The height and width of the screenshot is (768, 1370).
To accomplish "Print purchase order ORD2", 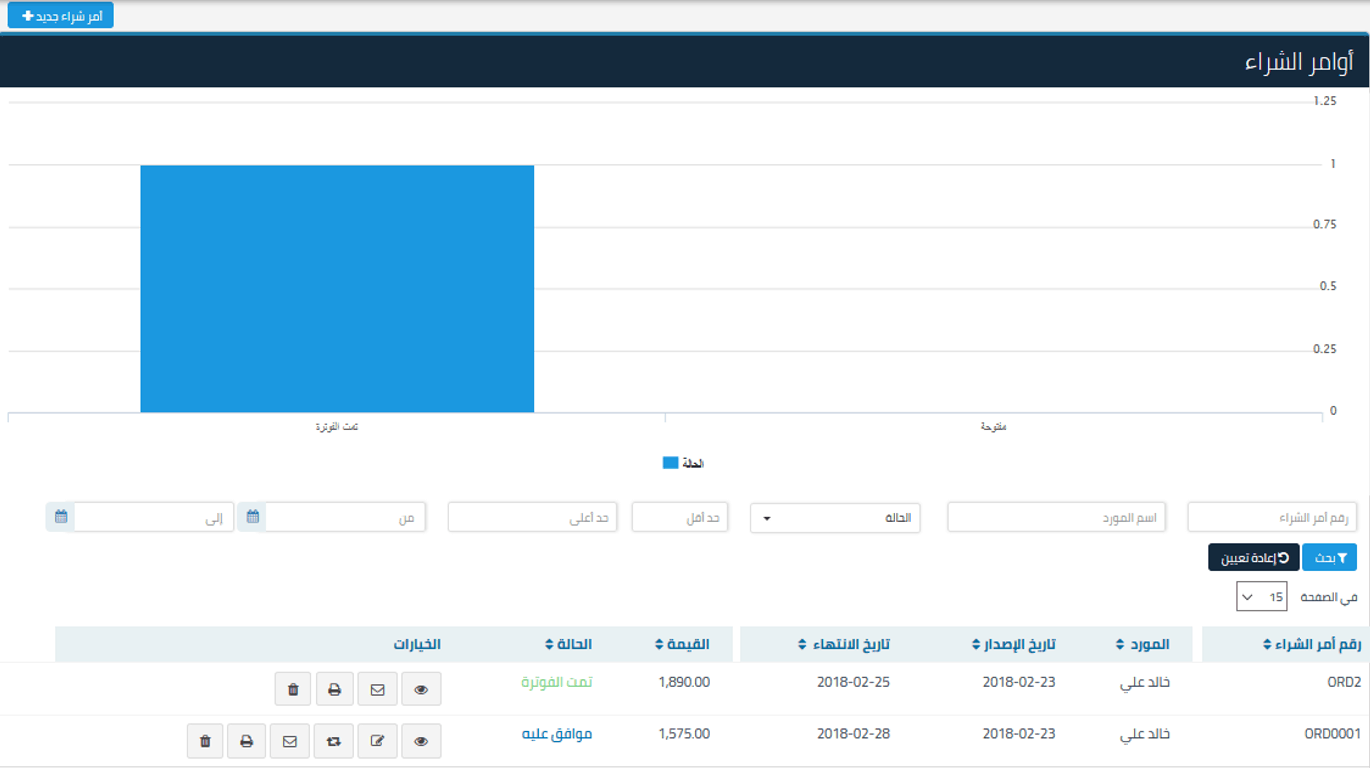I will click(335, 689).
